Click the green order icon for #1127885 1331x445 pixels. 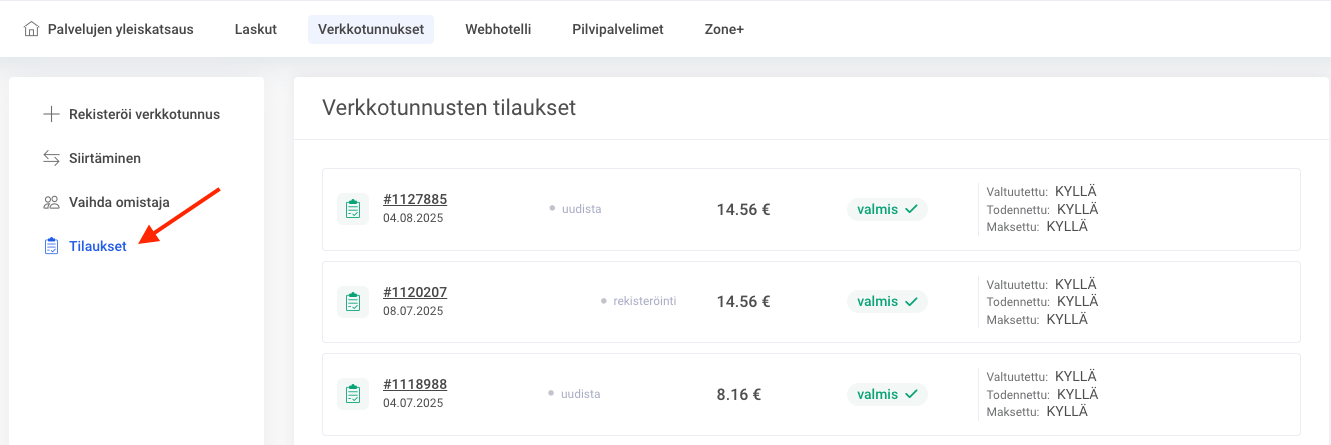[353, 209]
